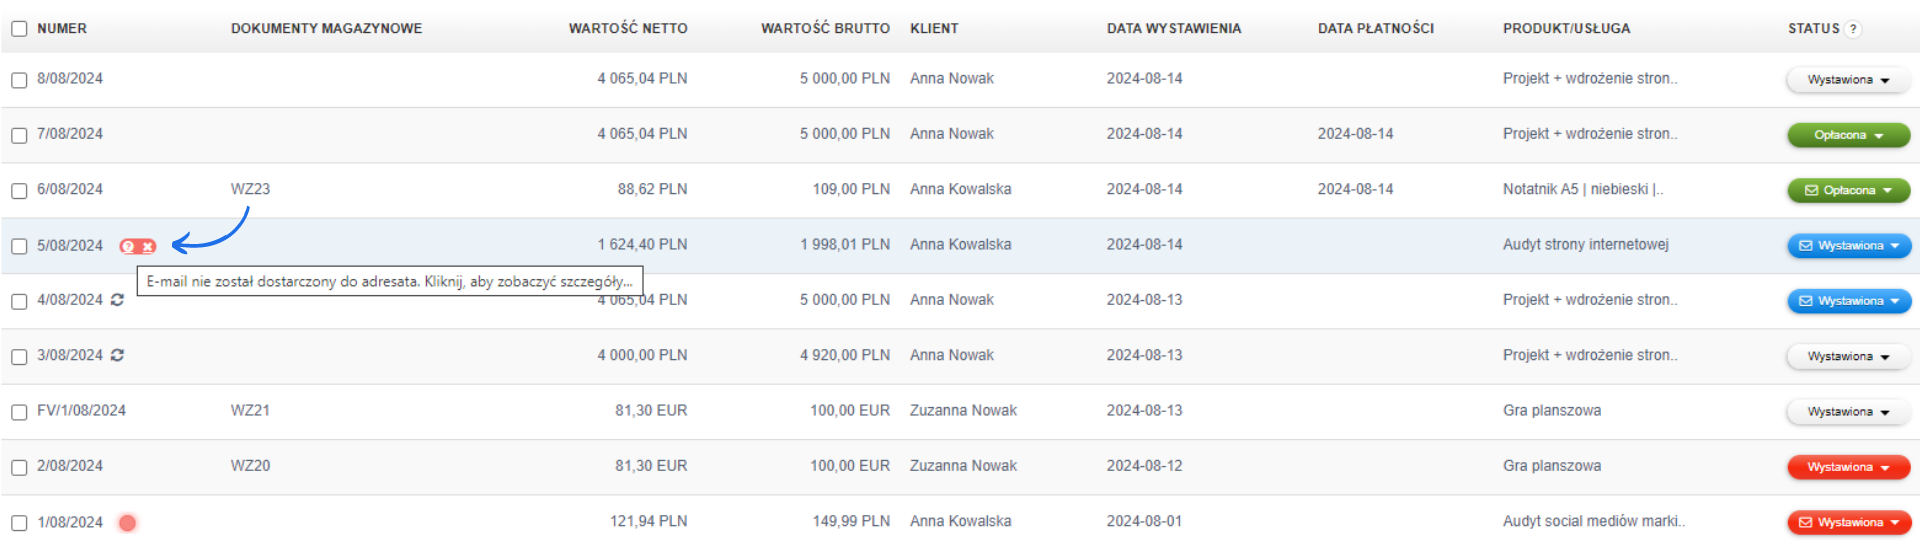This screenshot has width=1920, height=550.
Task: Open the question mark help beside Status header
Action: [1853, 29]
